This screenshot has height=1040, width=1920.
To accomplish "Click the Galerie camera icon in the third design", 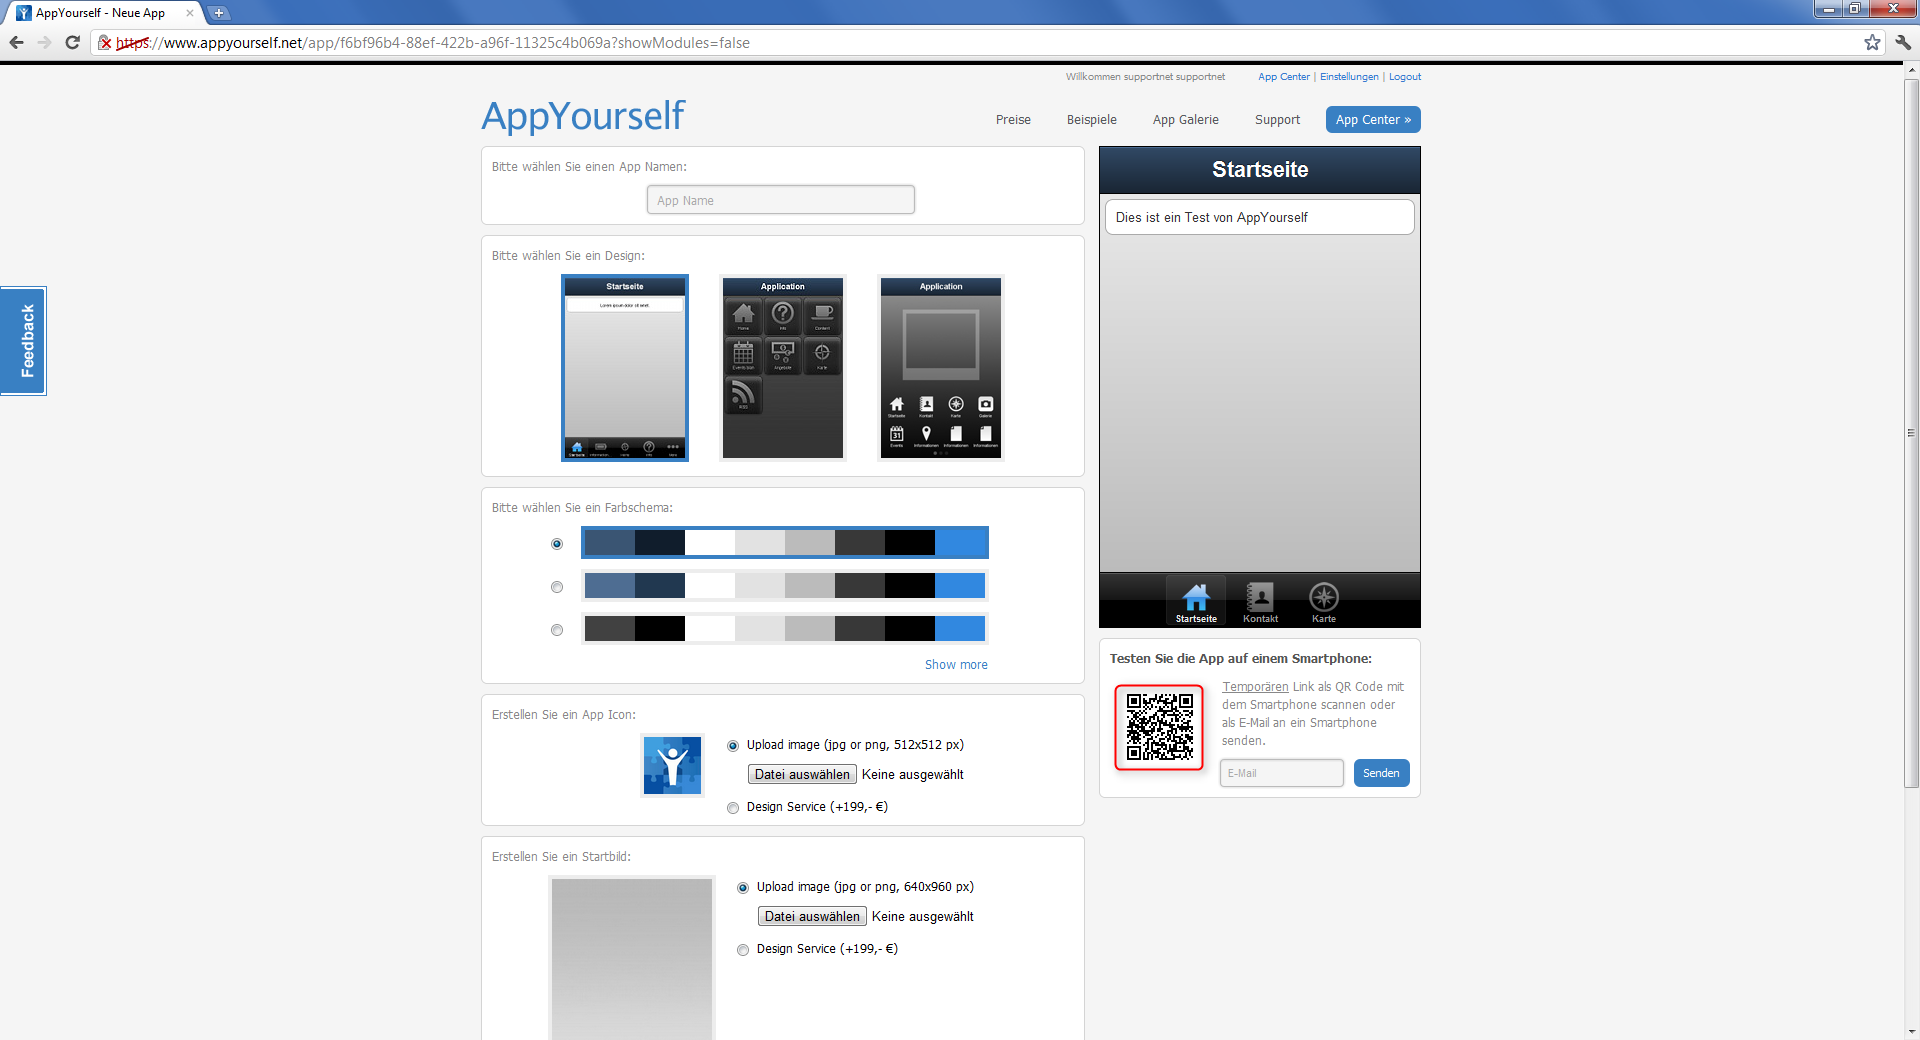I will click(986, 406).
